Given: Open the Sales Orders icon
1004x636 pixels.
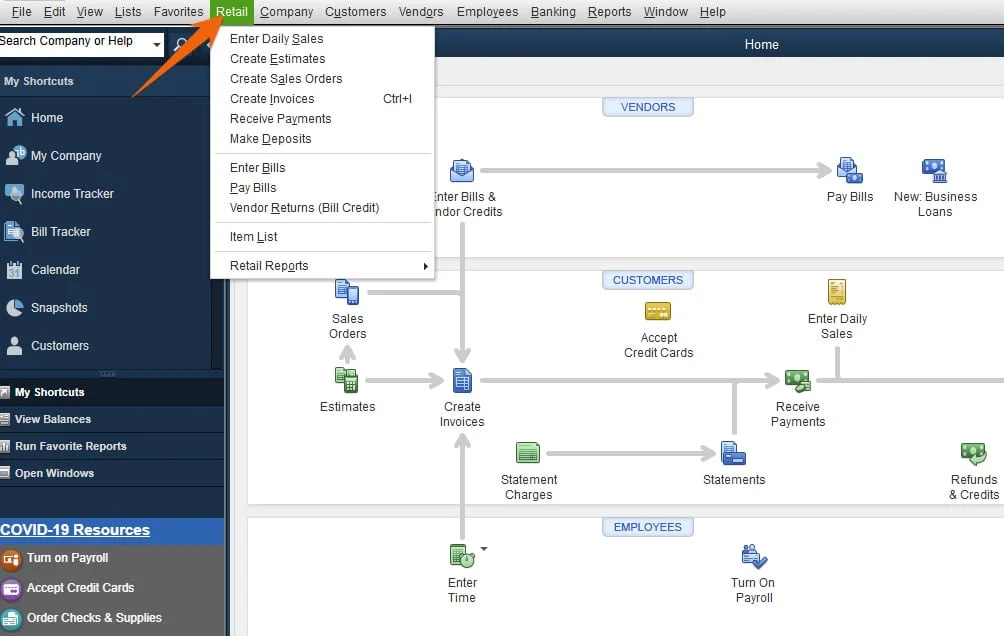Looking at the screenshot, I should tap(347, 292).
